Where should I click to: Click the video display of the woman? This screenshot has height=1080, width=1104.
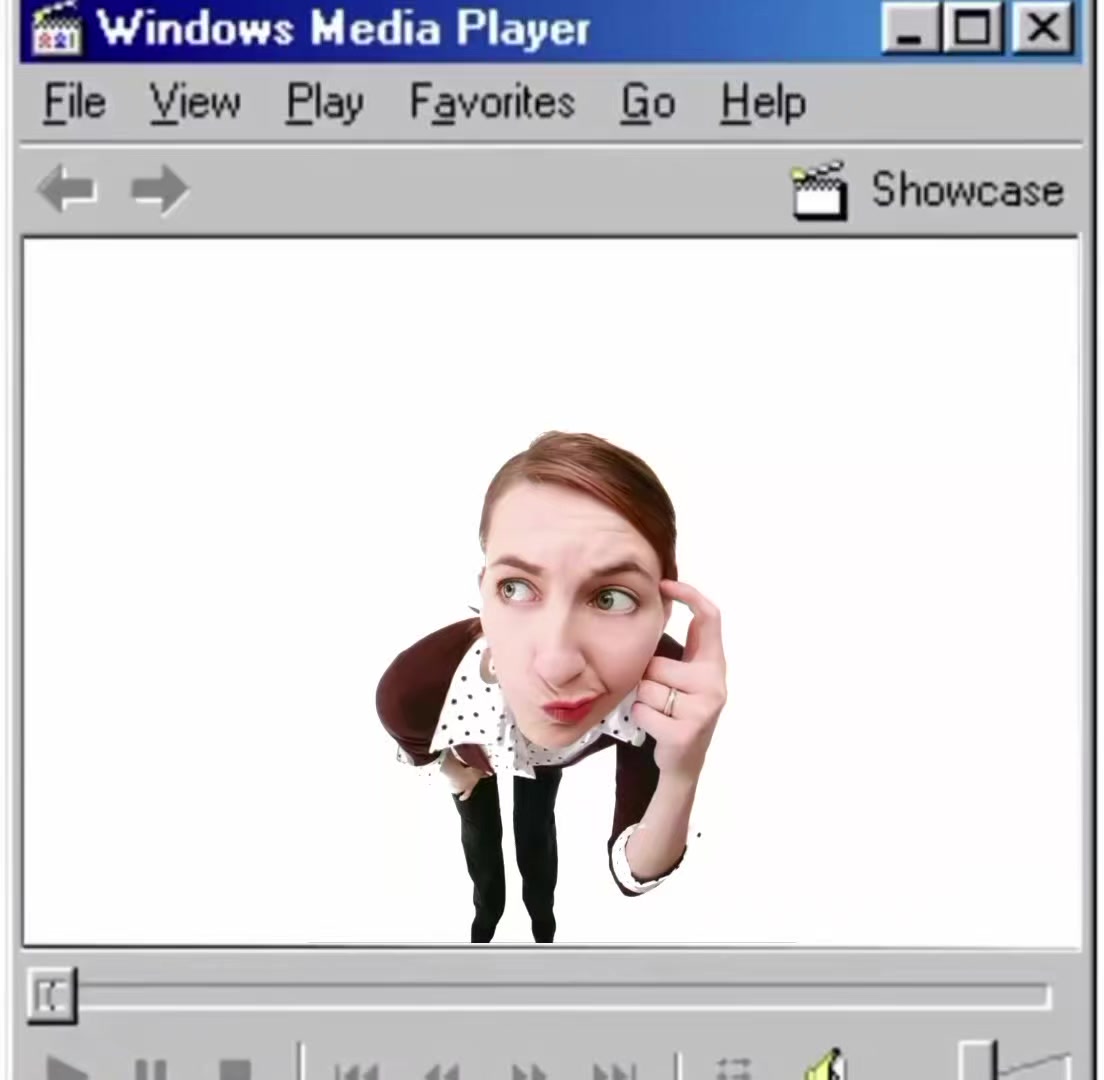[x=551, y=591]
